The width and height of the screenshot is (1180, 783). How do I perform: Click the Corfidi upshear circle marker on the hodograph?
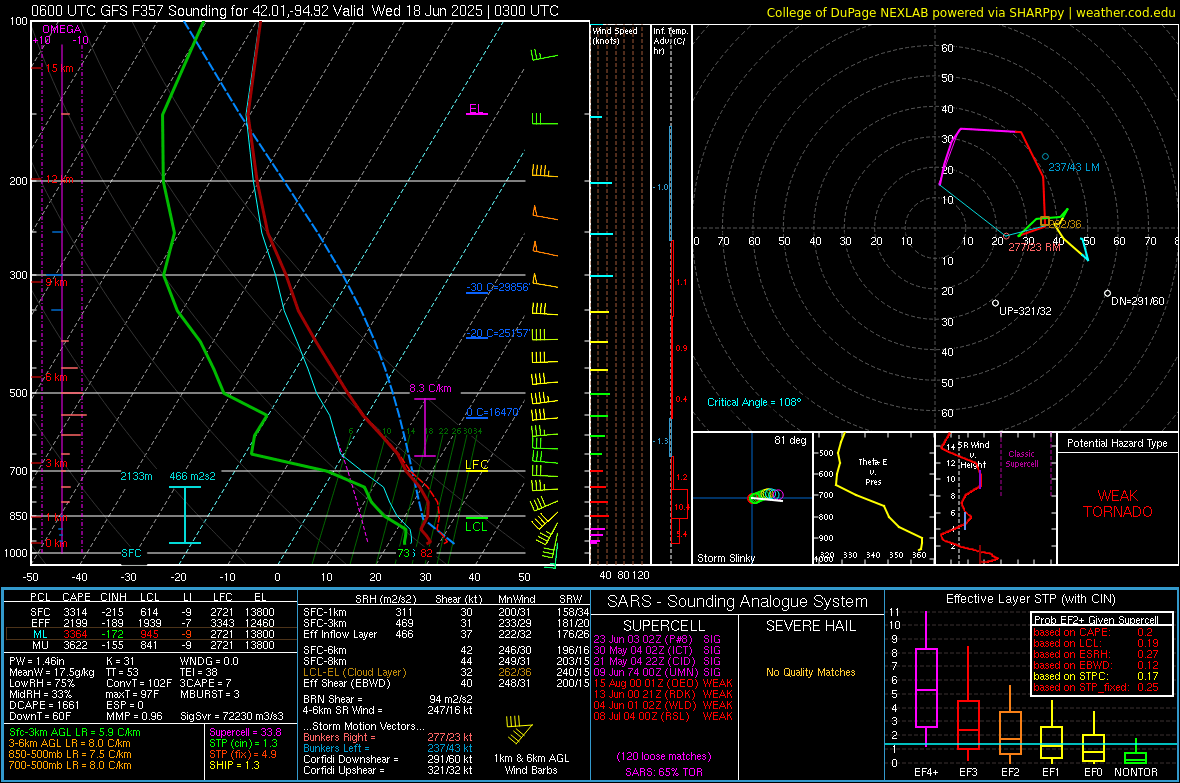pos(996,303)
